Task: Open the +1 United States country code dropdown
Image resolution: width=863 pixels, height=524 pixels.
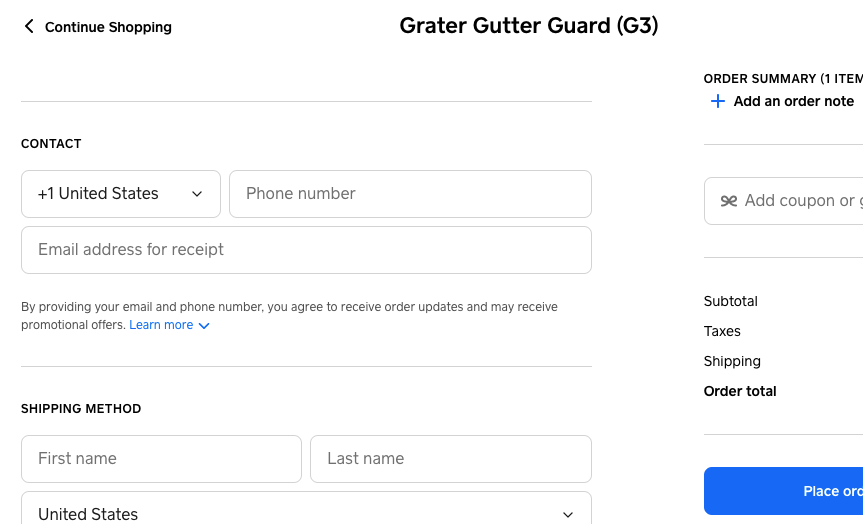Action: coord(121,194)
